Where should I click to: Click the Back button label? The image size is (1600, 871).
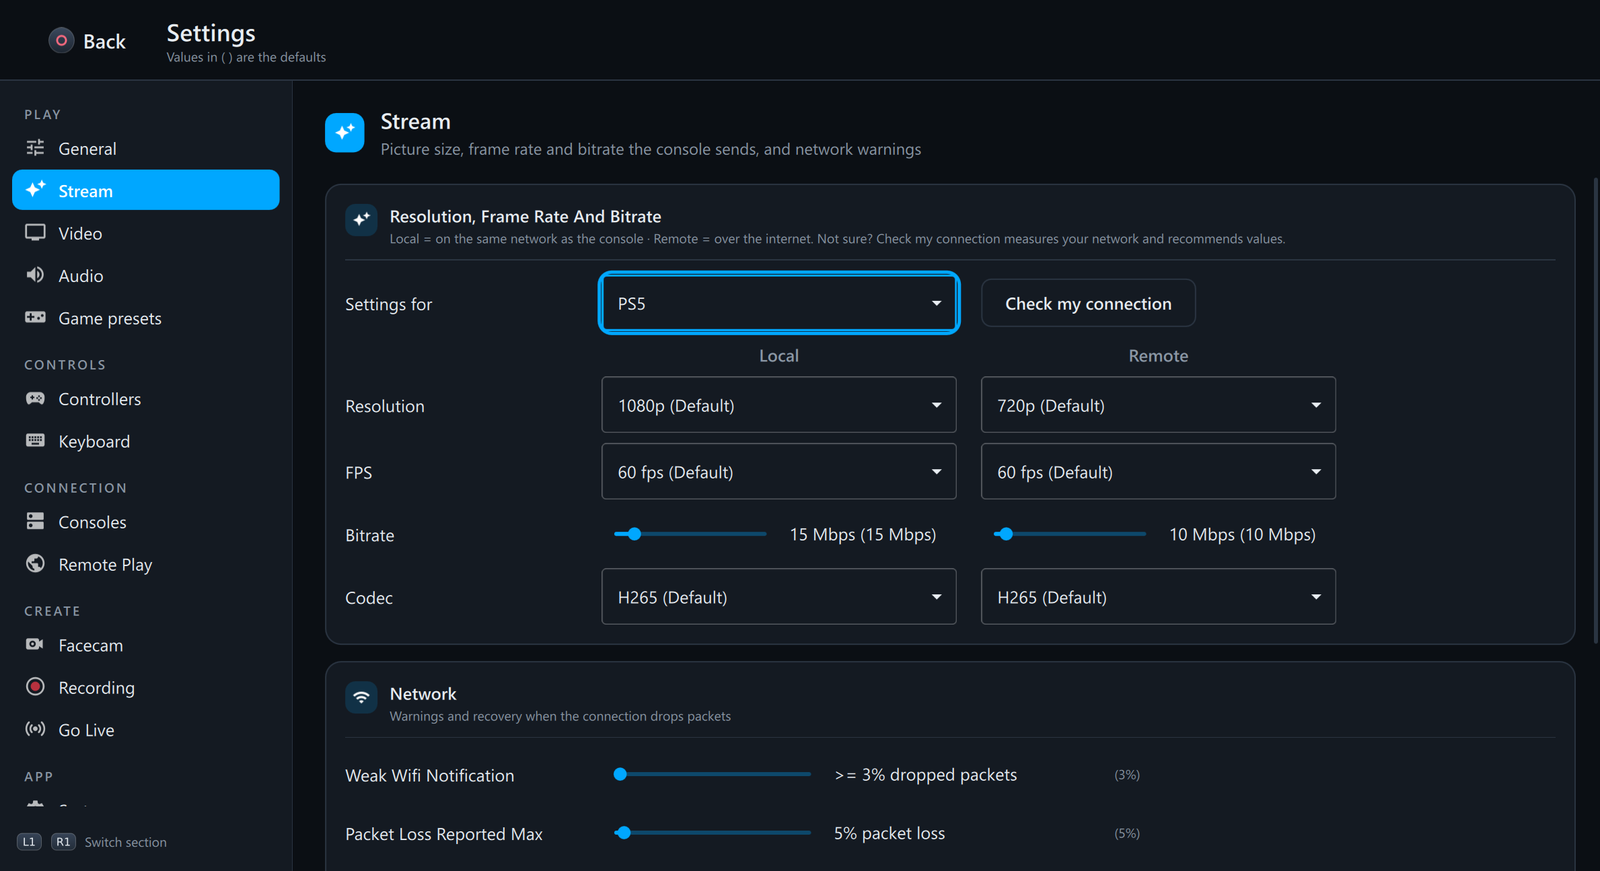pyautogui.click(x=104, y=41)
